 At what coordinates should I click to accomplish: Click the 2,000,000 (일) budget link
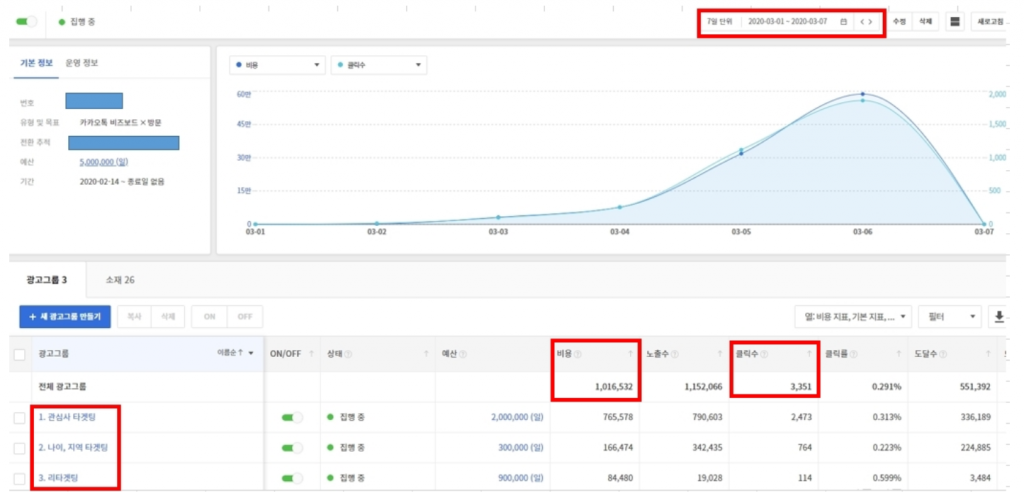click(x=517, y=417)
